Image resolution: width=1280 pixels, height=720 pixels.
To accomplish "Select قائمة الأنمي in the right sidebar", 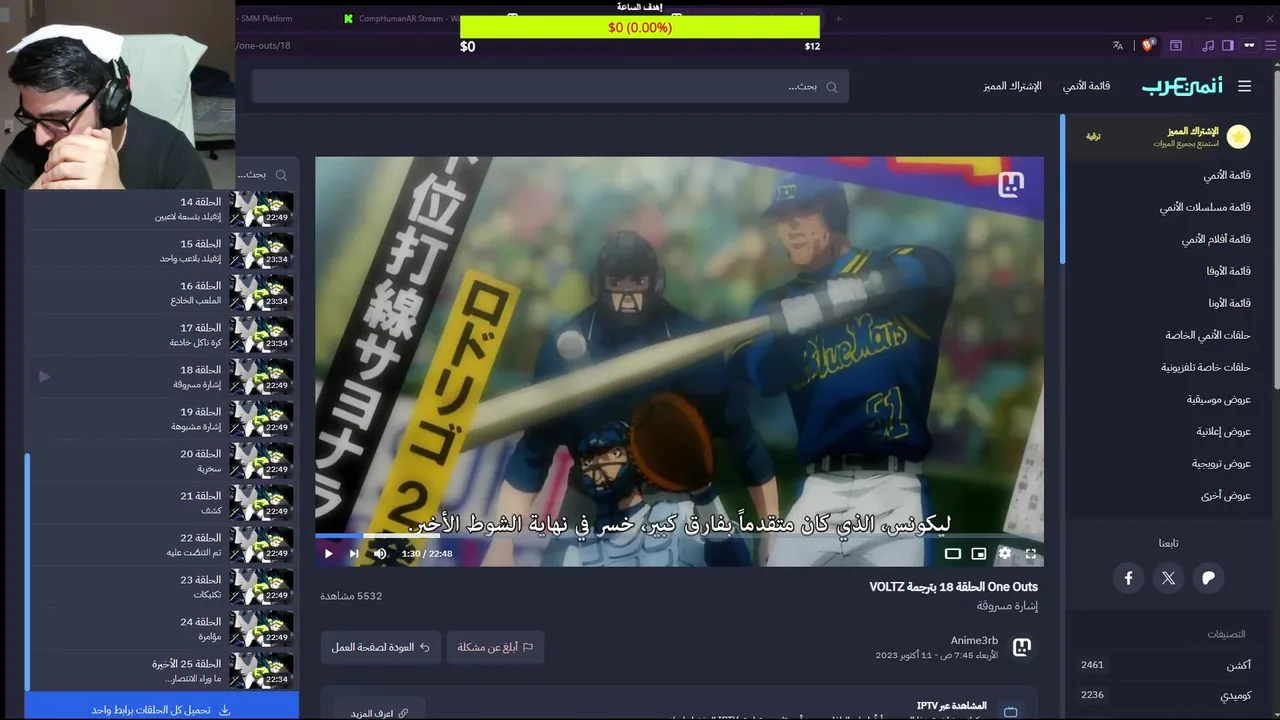I will 1227,175.
